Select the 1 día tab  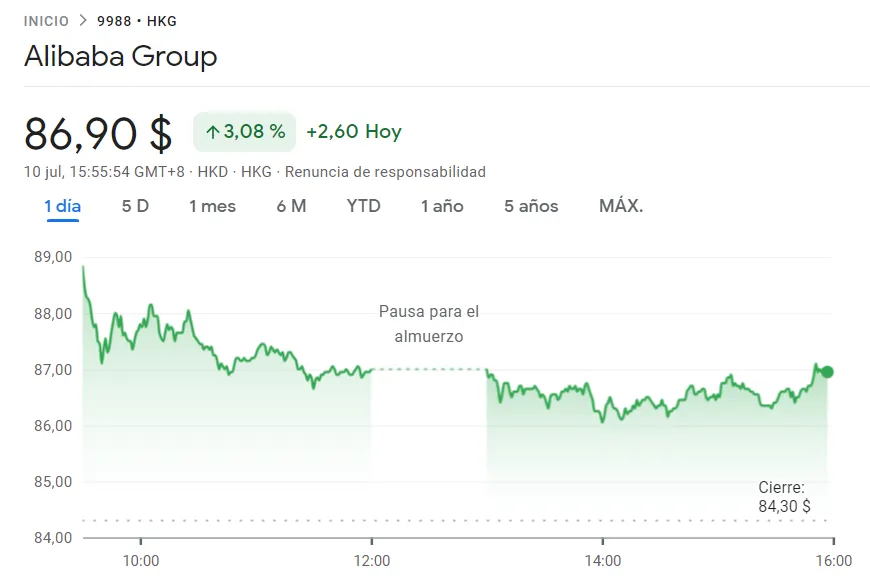click(x=62, y=206)
